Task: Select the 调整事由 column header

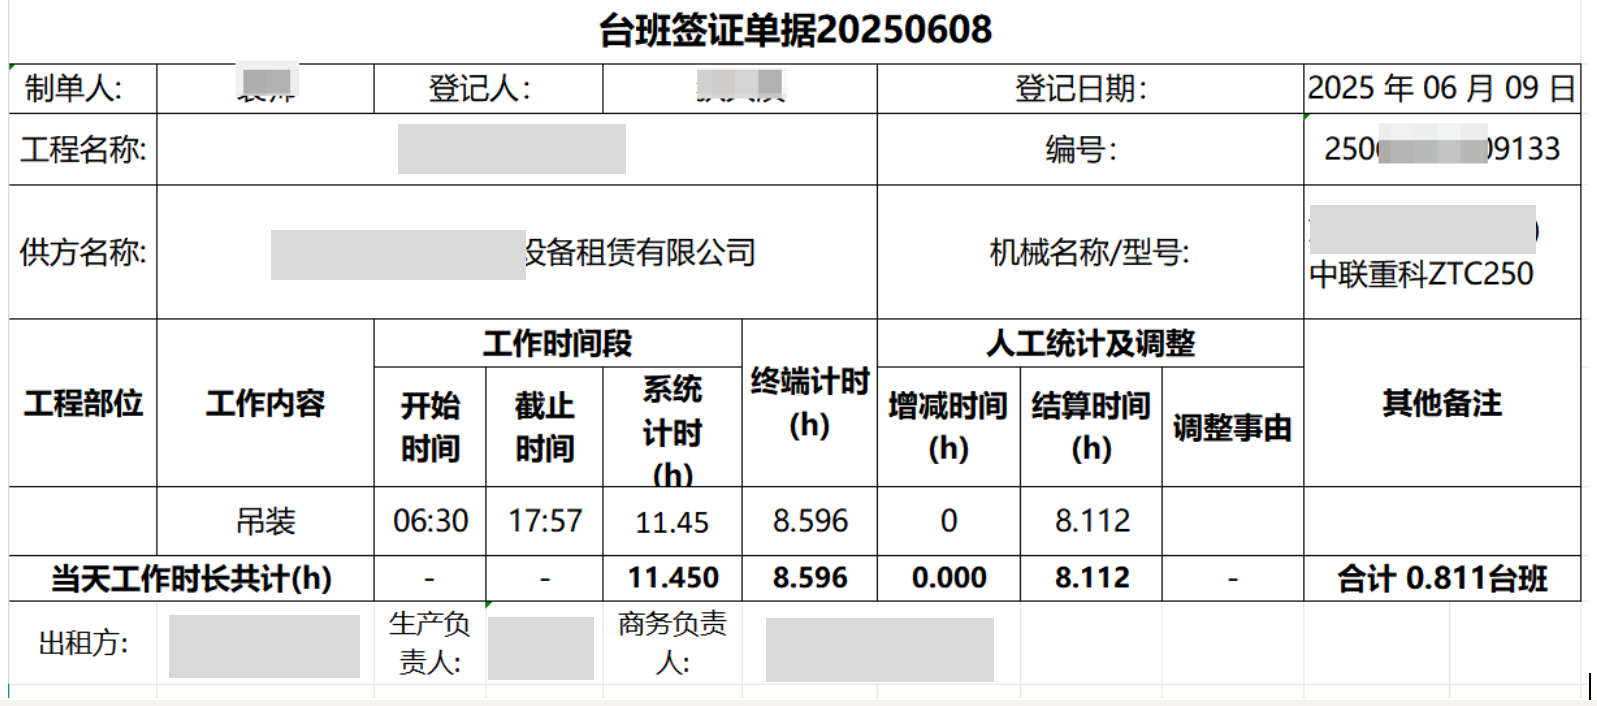Action: [x=1232, y=427]
